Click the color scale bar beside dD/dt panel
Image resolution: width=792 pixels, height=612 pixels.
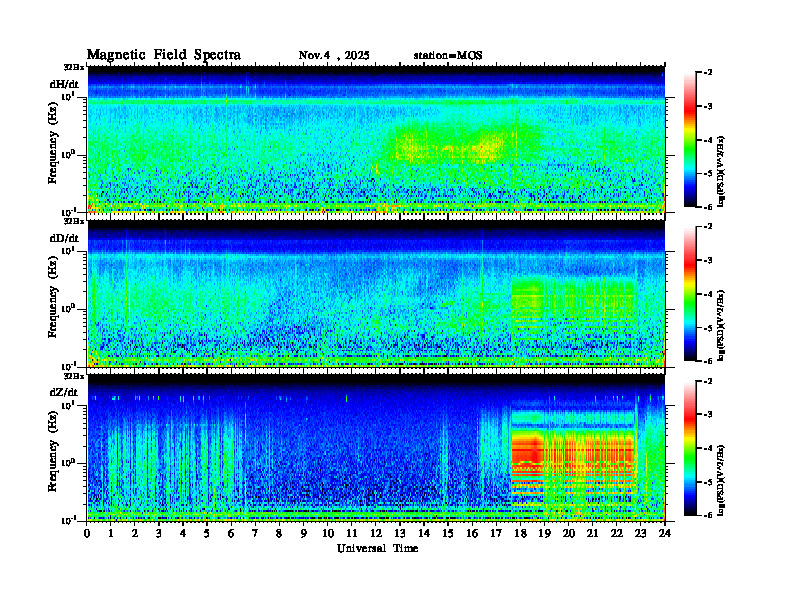(690, 294)
